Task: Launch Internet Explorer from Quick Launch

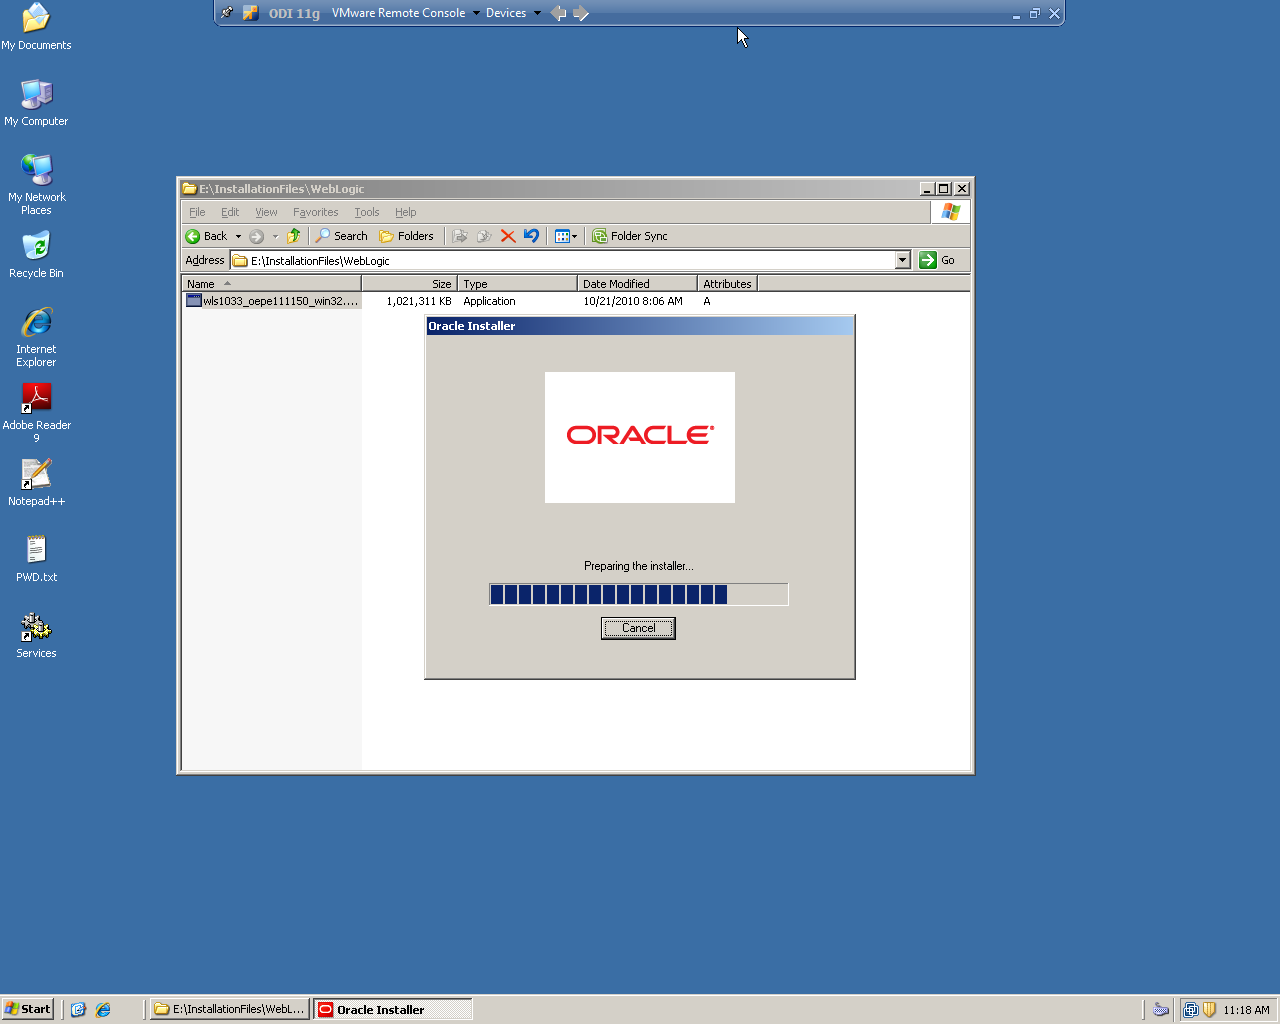Action: point(103,1010)
